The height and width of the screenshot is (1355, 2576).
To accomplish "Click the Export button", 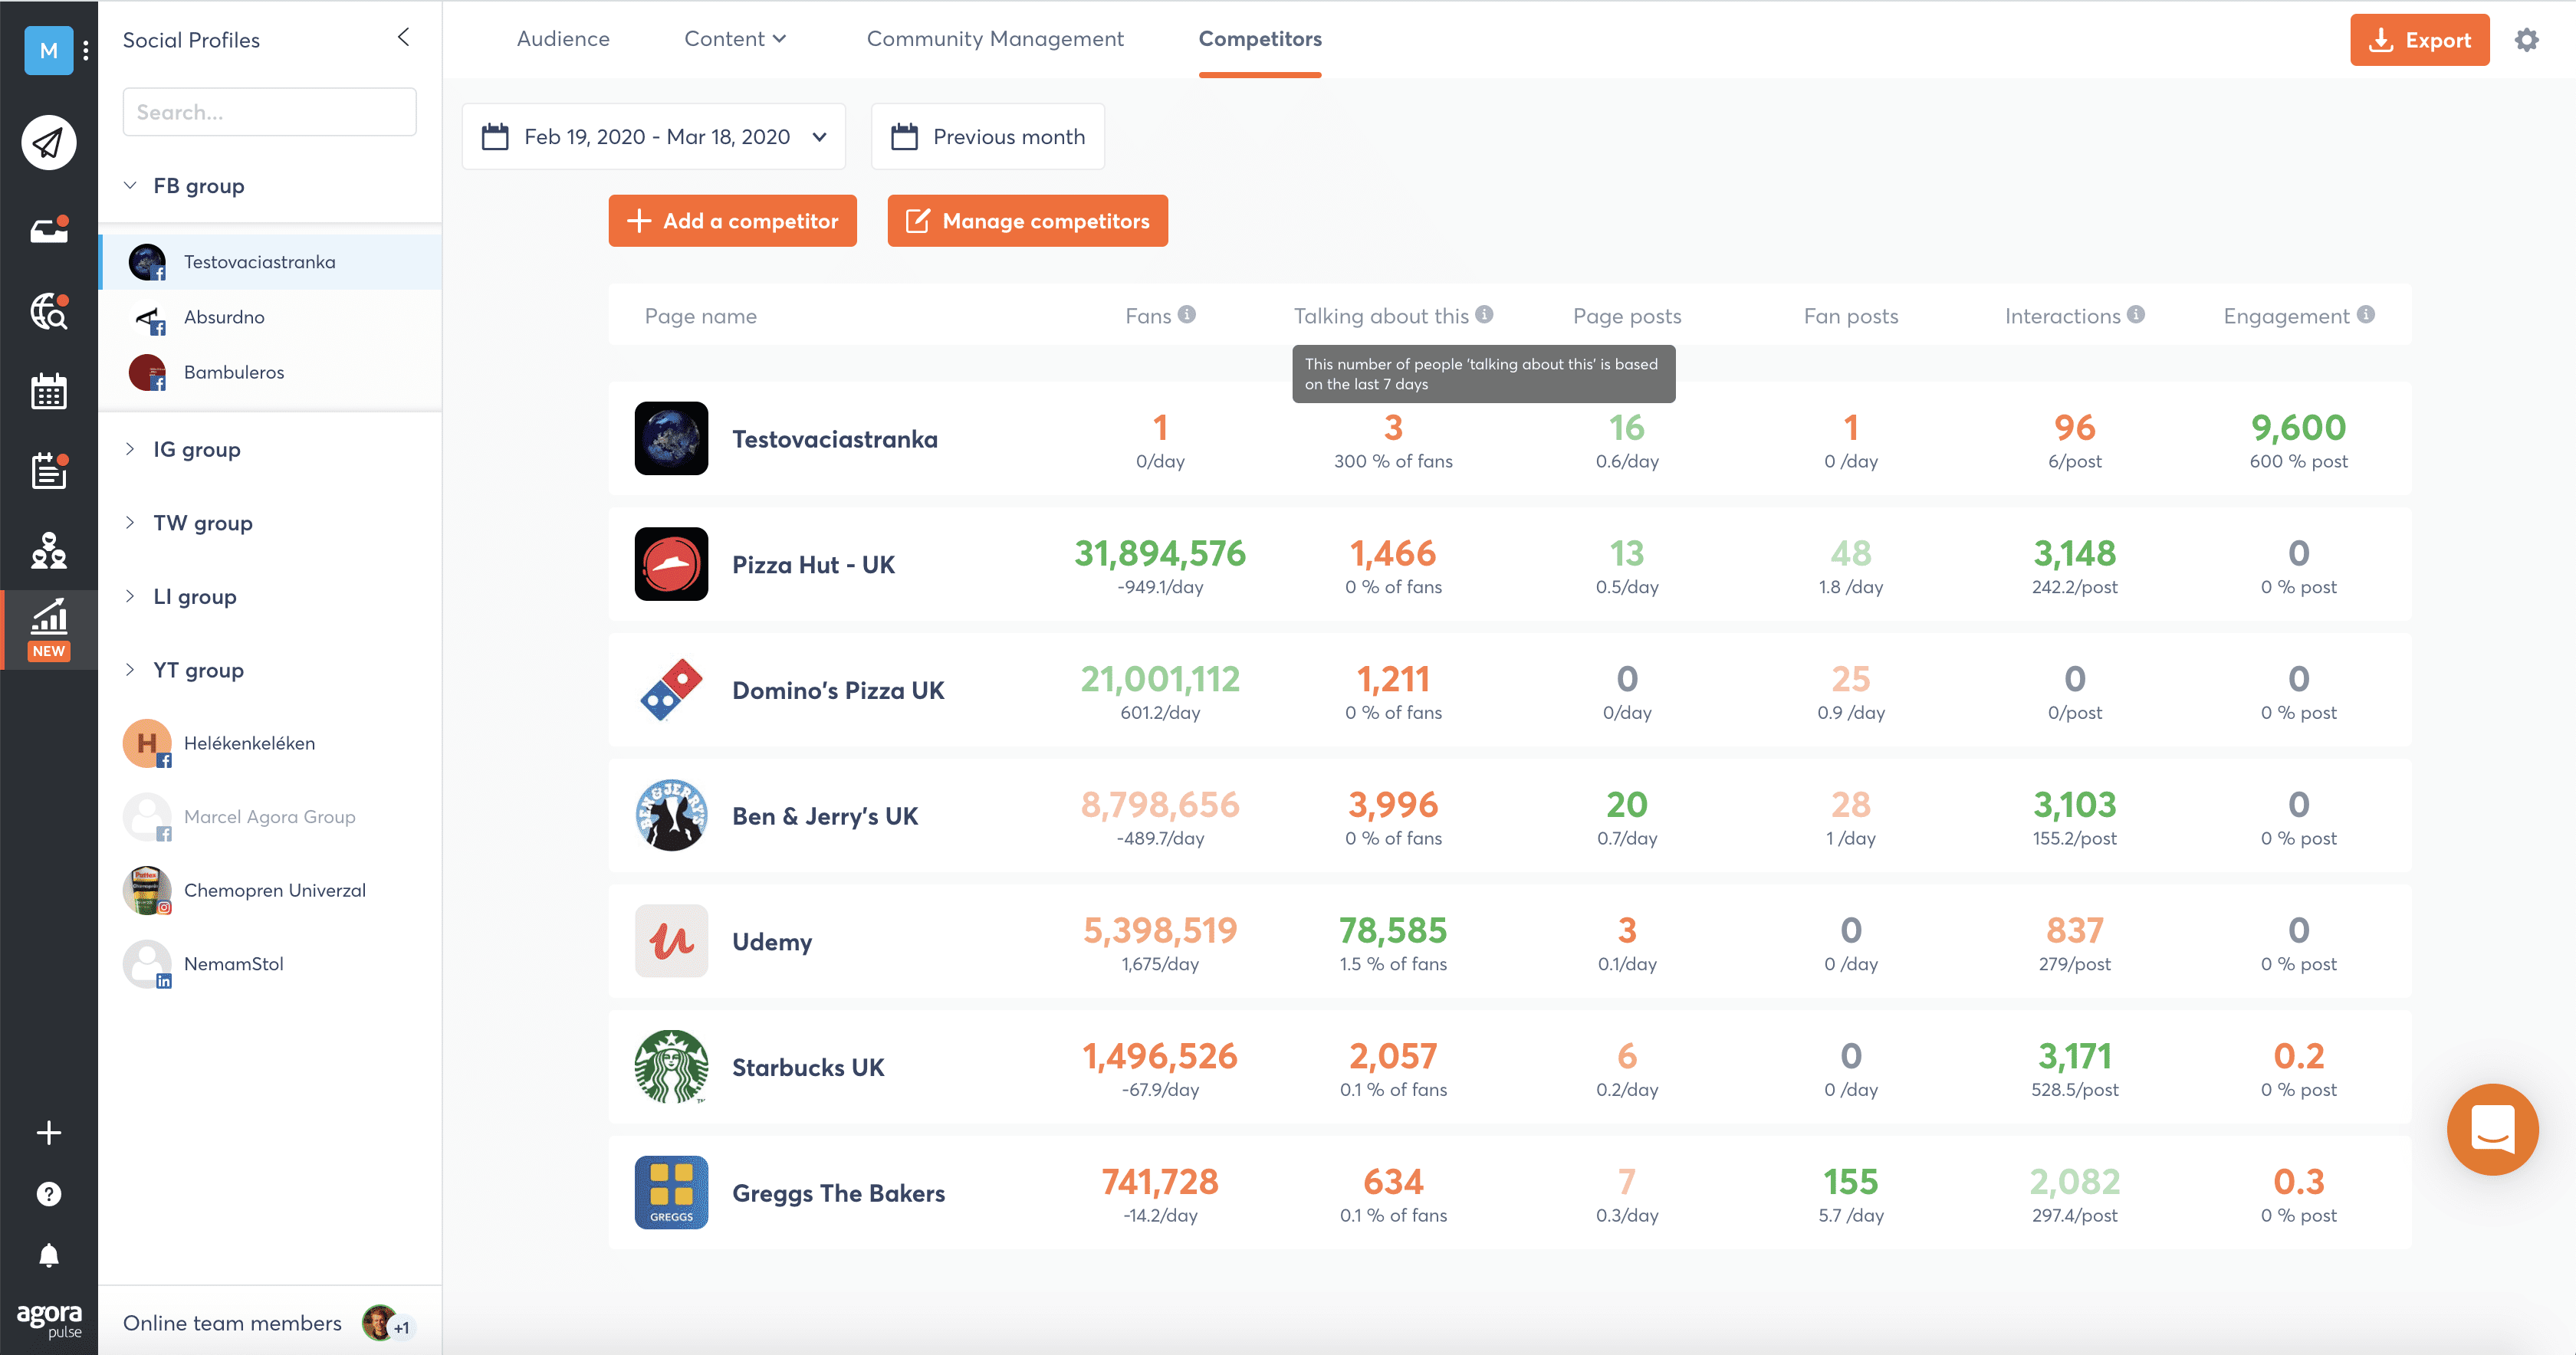I will 2419,40.
